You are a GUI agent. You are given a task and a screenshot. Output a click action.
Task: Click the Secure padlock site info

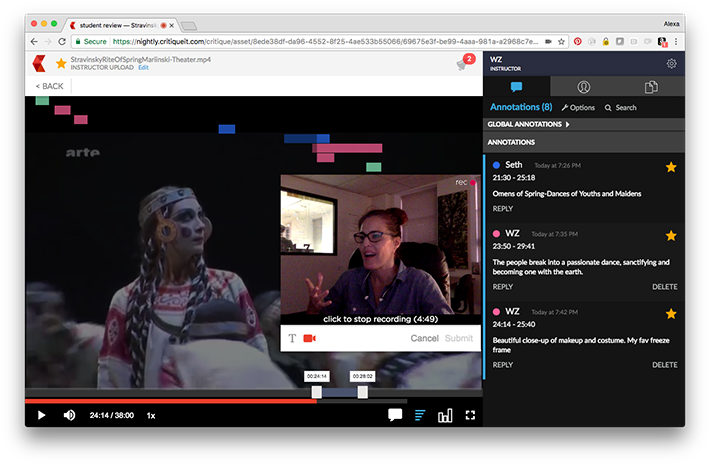[x=91, y=42]
